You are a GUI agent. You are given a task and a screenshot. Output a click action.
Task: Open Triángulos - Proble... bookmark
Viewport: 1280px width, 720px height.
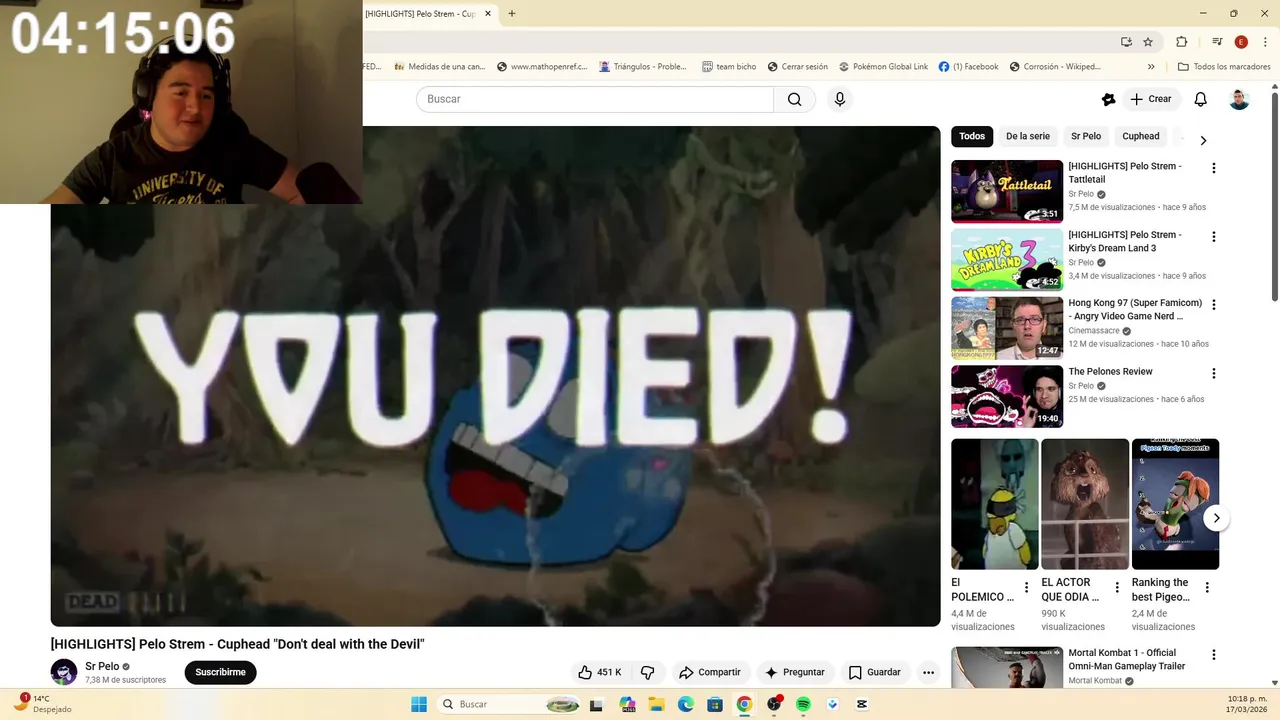pos(643,67)
